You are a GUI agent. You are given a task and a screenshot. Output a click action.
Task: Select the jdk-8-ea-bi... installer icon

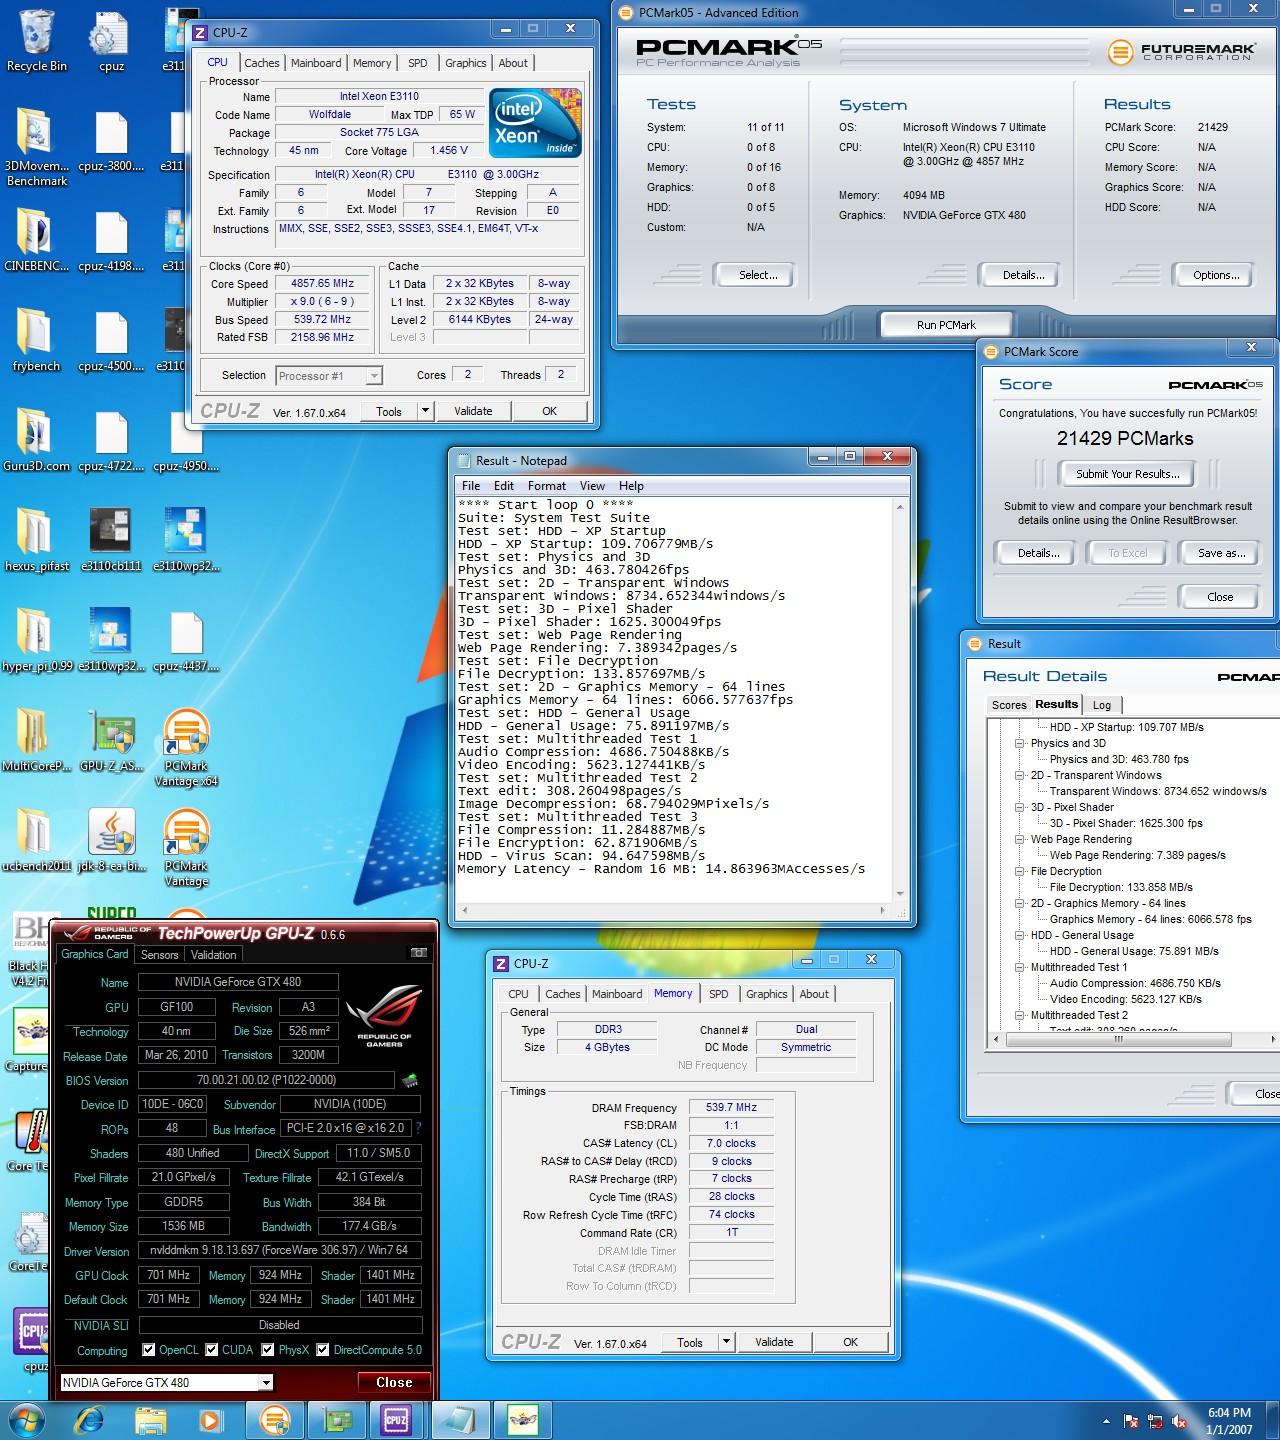coord(111,840)
